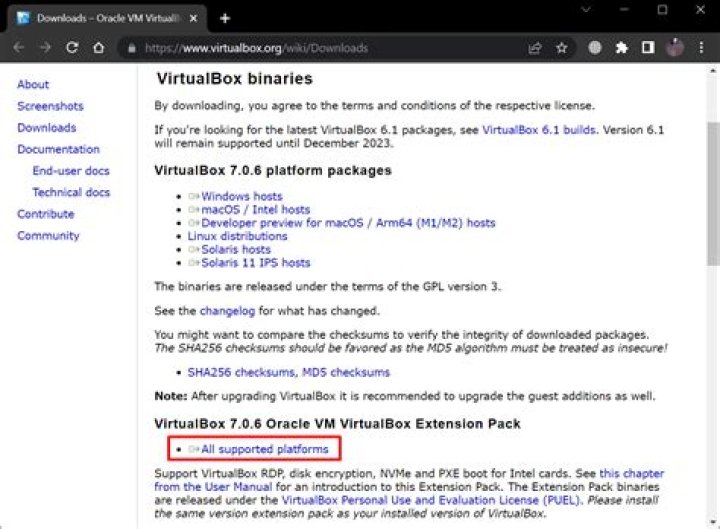
Task: Open the MD5 checksums link
Action: point(346,372)
